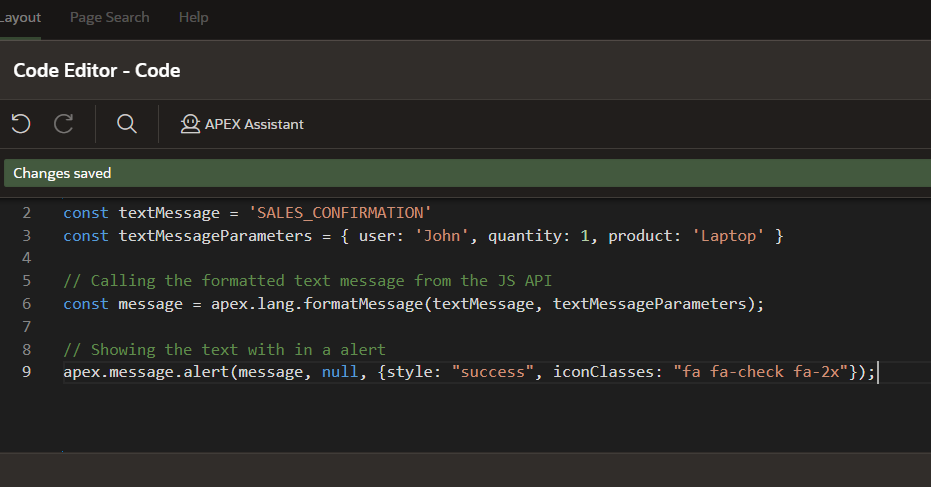Click the Redo arrow icon
Image resolution: width=931 pixels, height=487 pixels.
point(63,124)
